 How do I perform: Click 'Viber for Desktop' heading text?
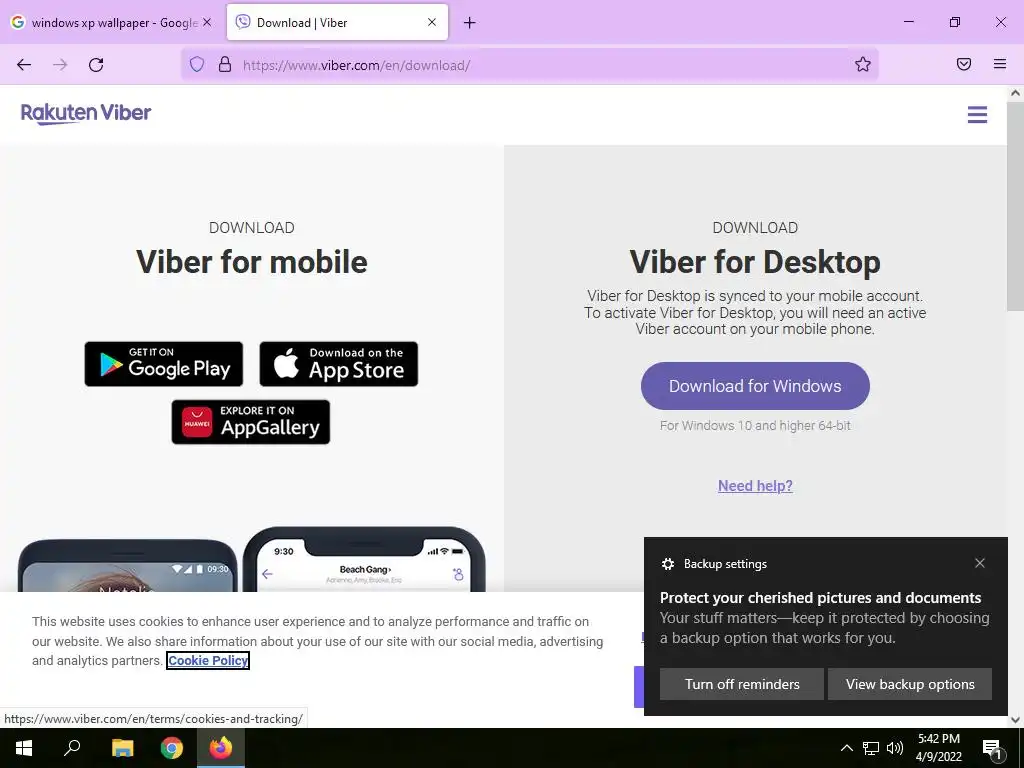[x=755, y=262]
